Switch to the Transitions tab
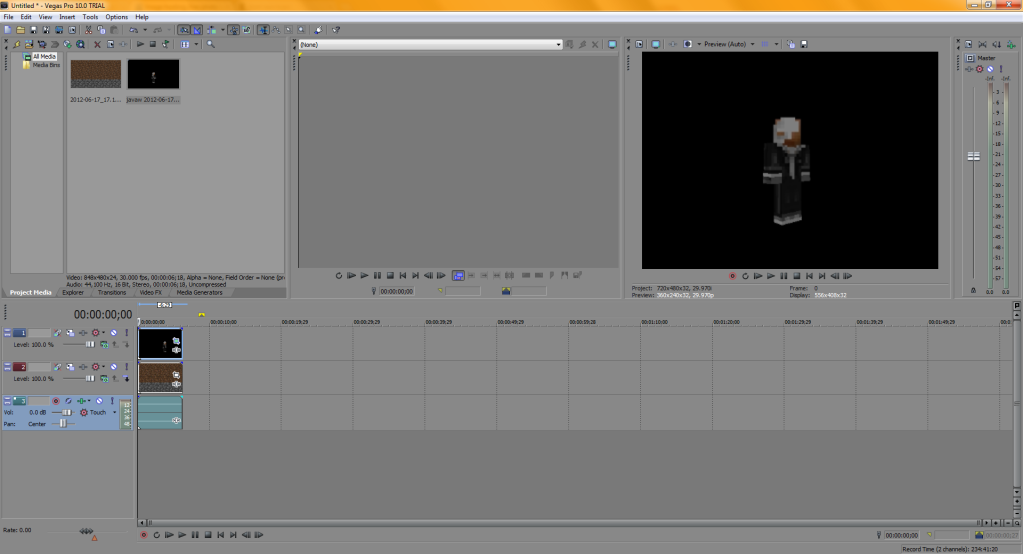 click(112, 292)
